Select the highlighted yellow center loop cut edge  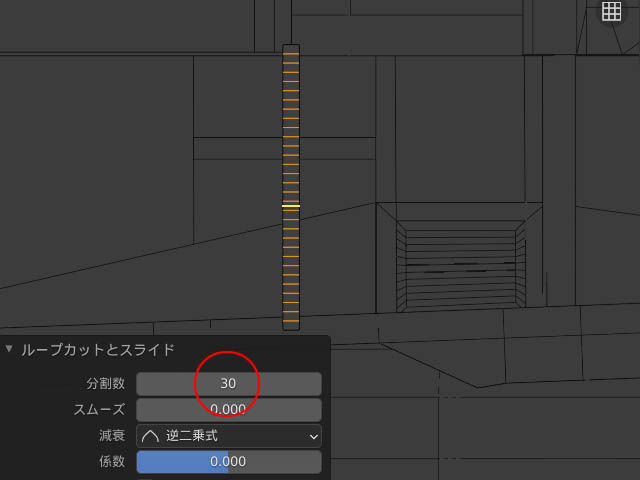point(291,206)
